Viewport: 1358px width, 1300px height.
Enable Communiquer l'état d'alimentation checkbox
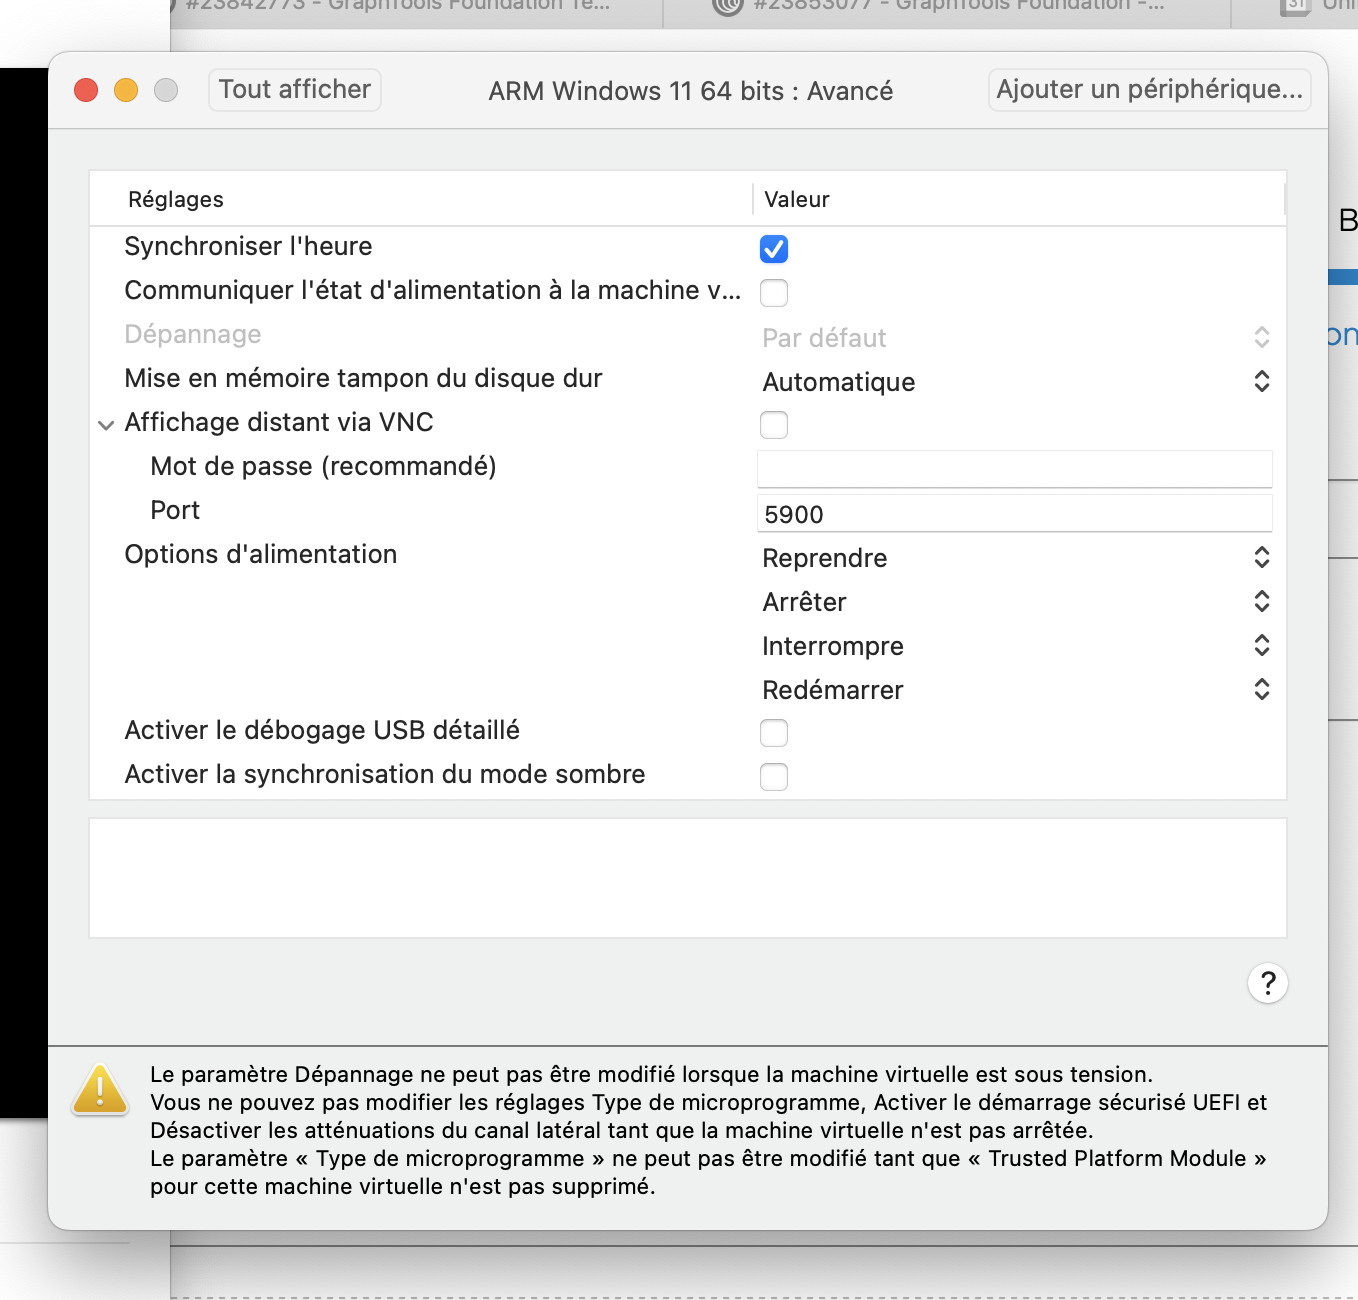[774, 293]
